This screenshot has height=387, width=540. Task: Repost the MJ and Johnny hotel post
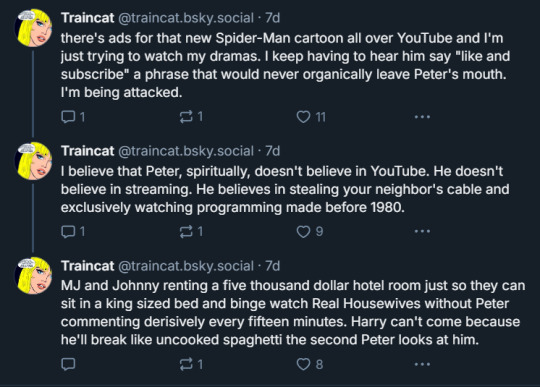[x=191, y=364]
